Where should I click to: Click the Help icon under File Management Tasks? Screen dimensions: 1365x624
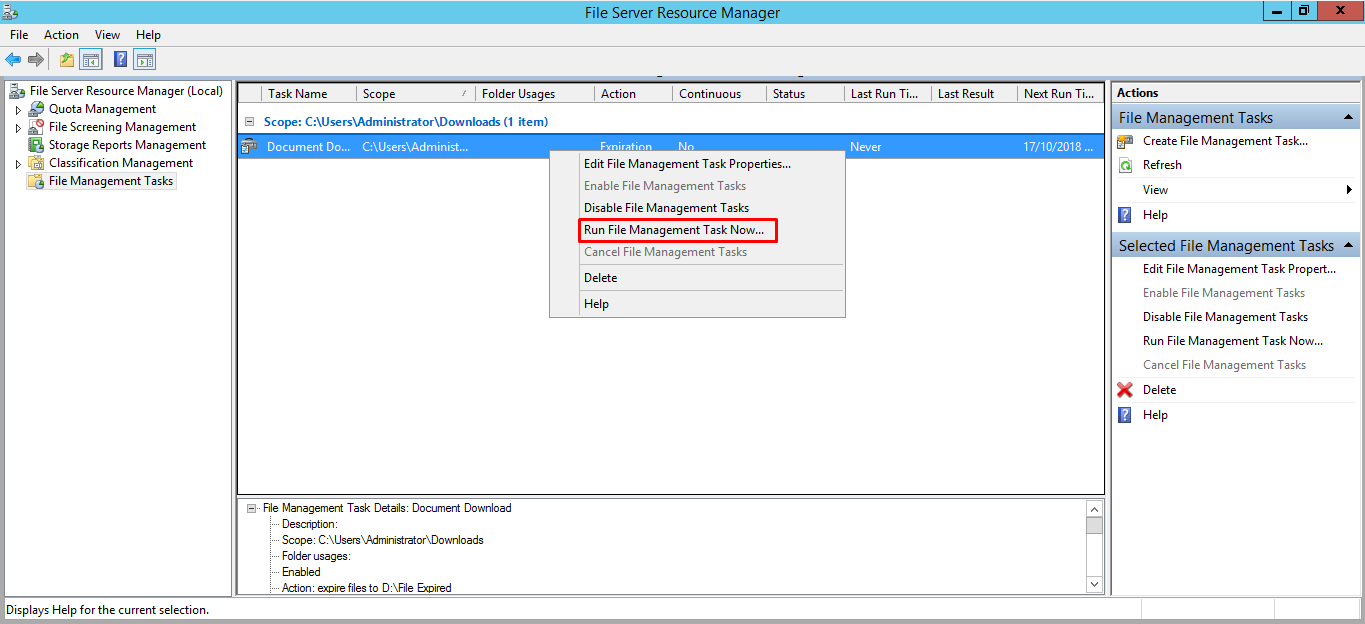1125,215
